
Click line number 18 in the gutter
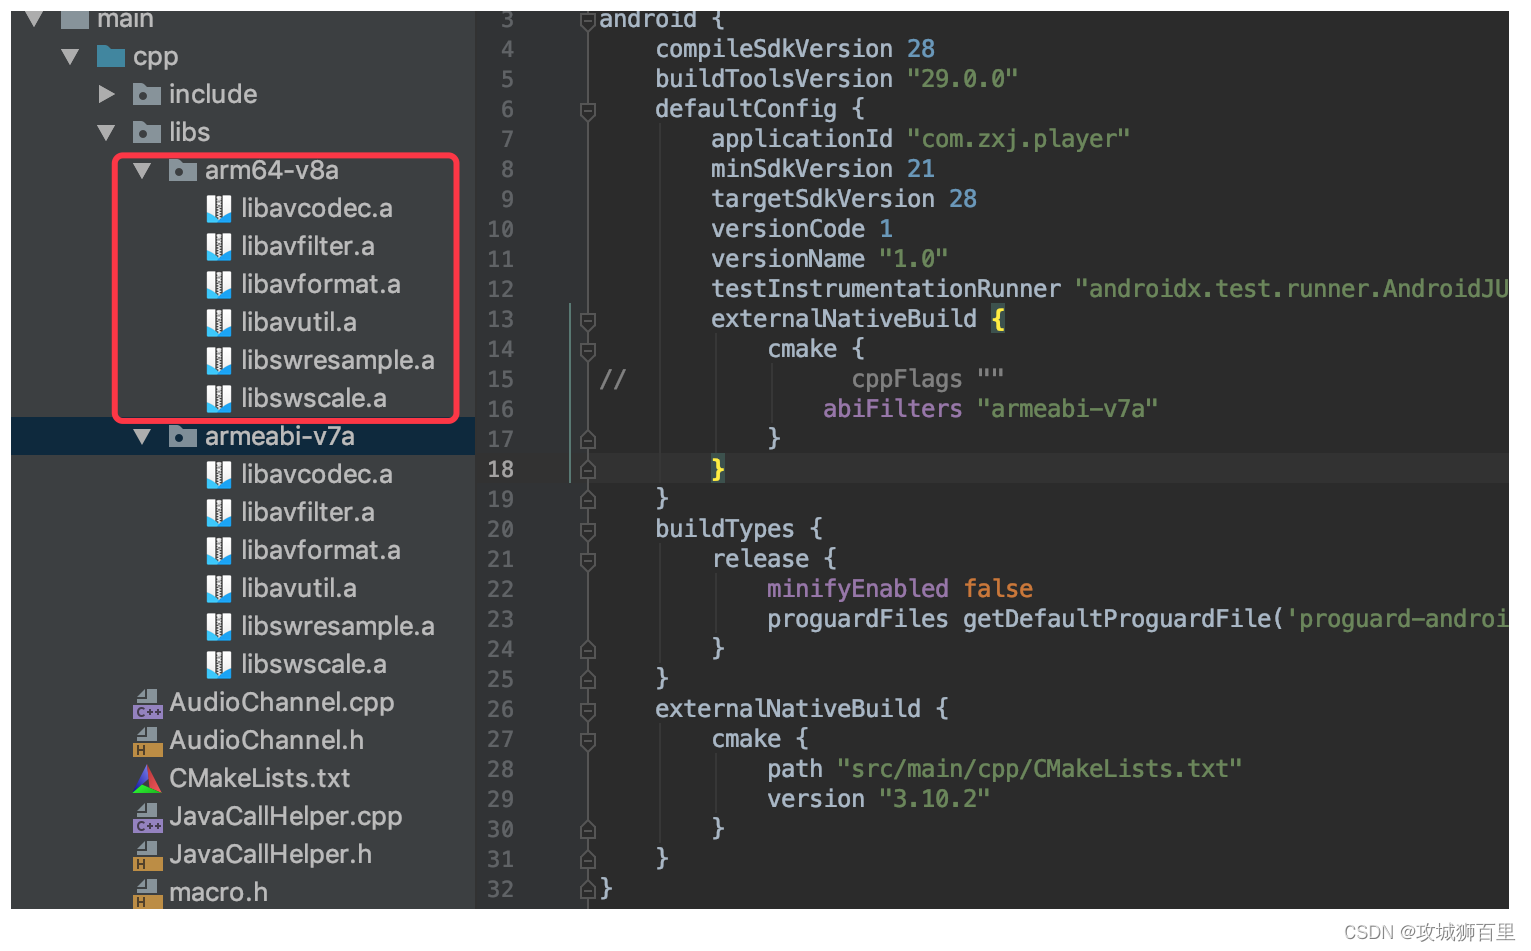pos(501,469)
